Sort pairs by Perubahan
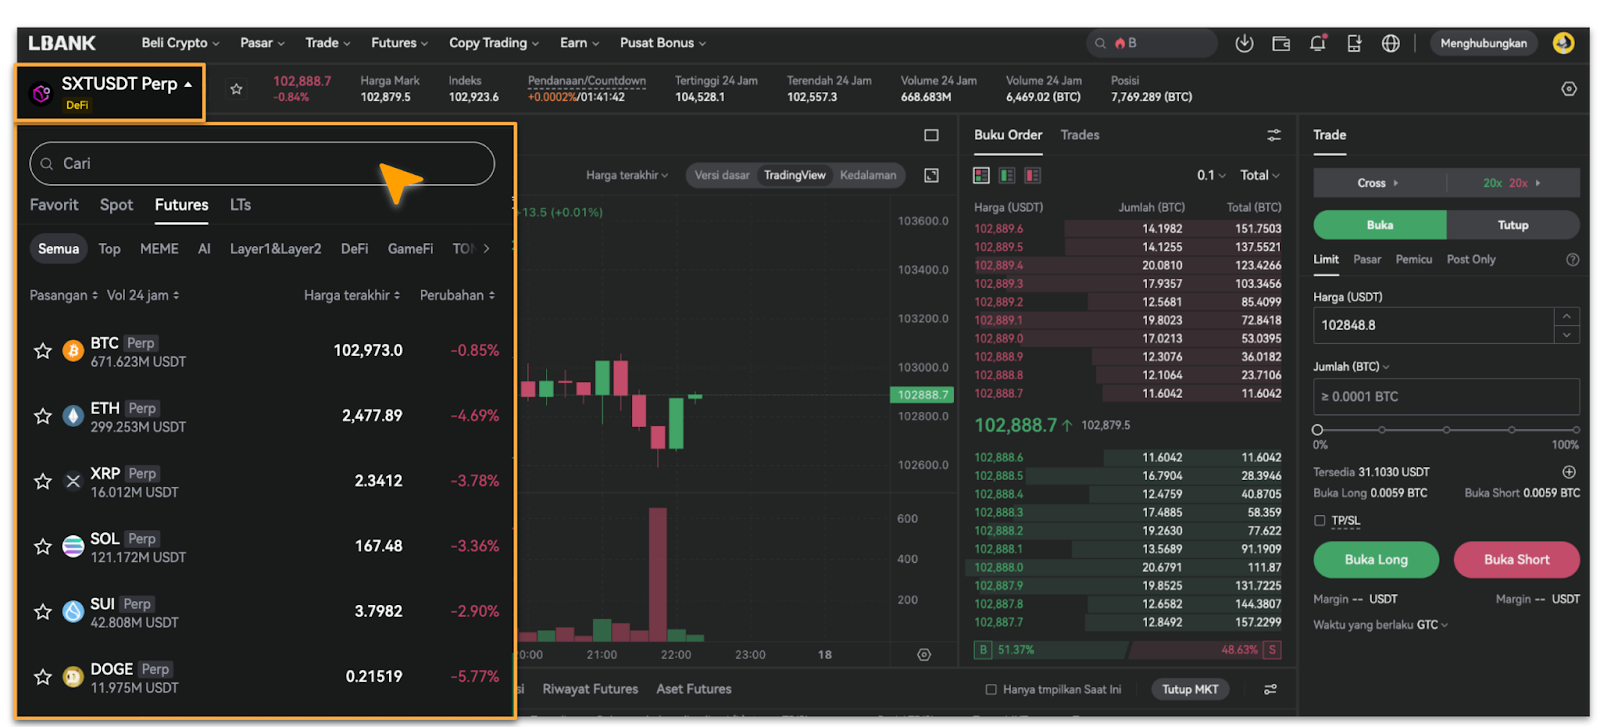The image size is (1600, 727). coord(457,296)
